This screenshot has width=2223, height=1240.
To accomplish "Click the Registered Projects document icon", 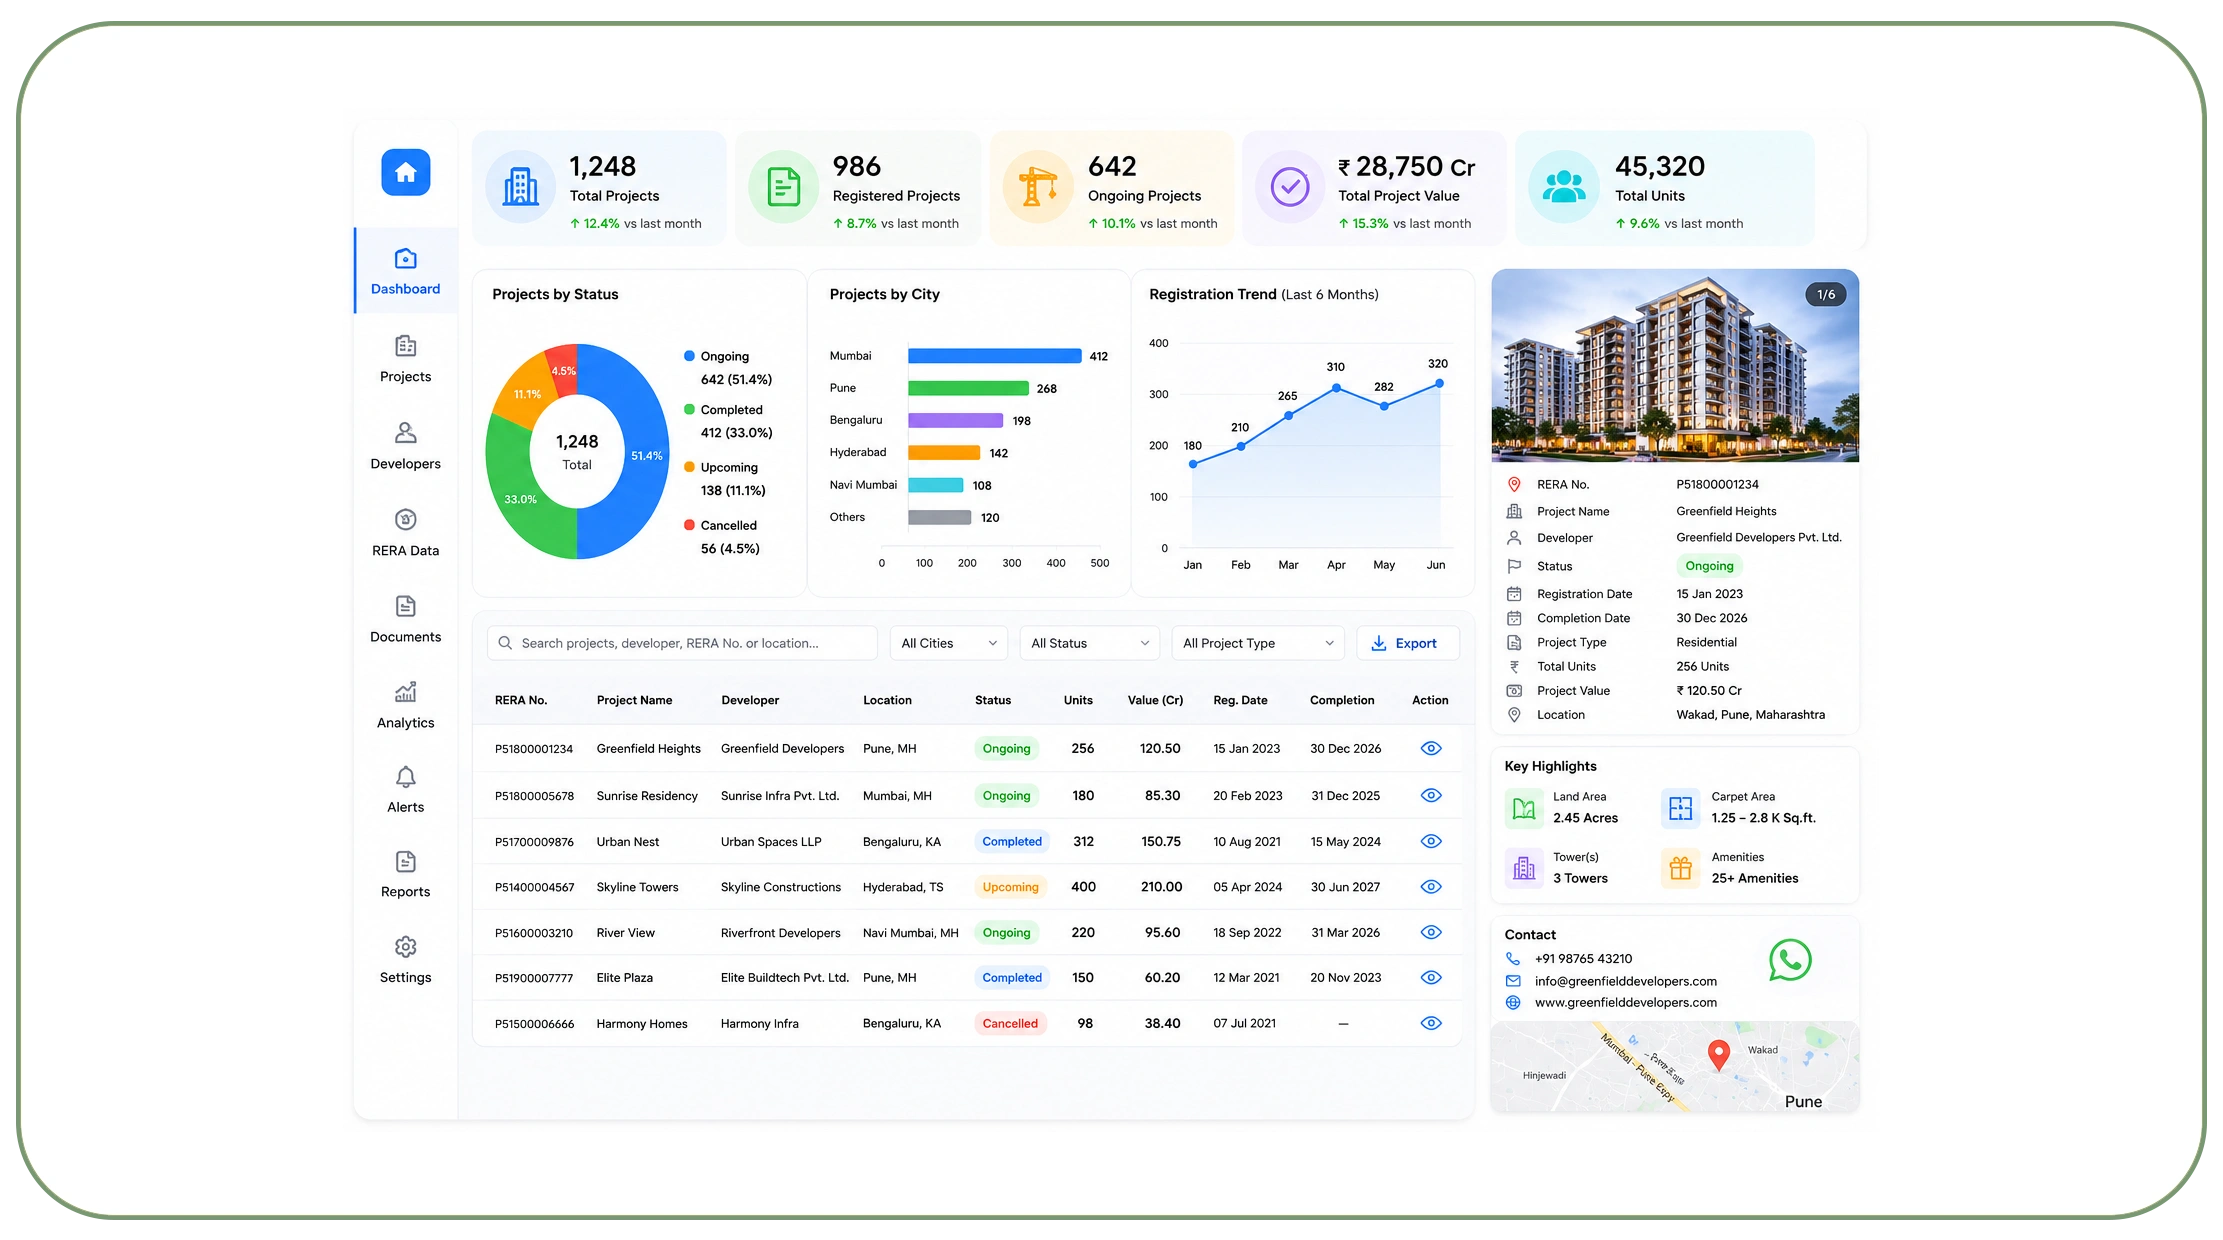I will tap(783, 186).
